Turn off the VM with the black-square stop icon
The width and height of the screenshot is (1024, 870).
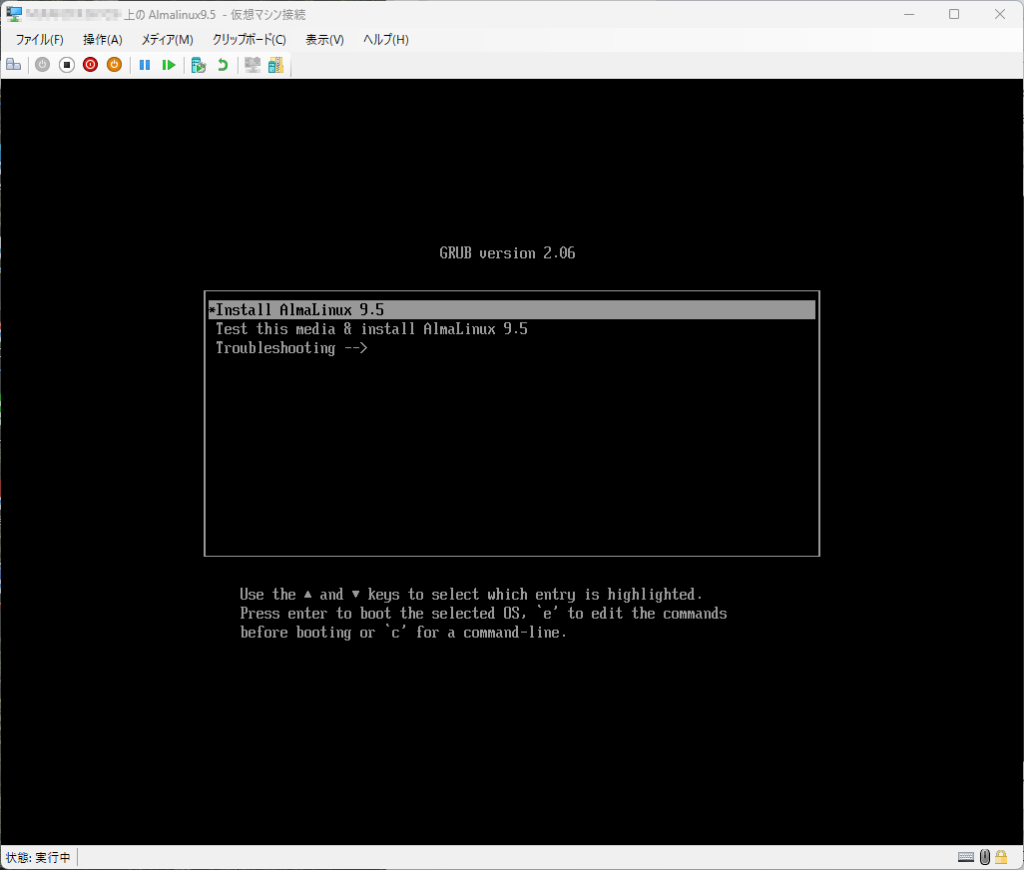click(x=66, y=65)
